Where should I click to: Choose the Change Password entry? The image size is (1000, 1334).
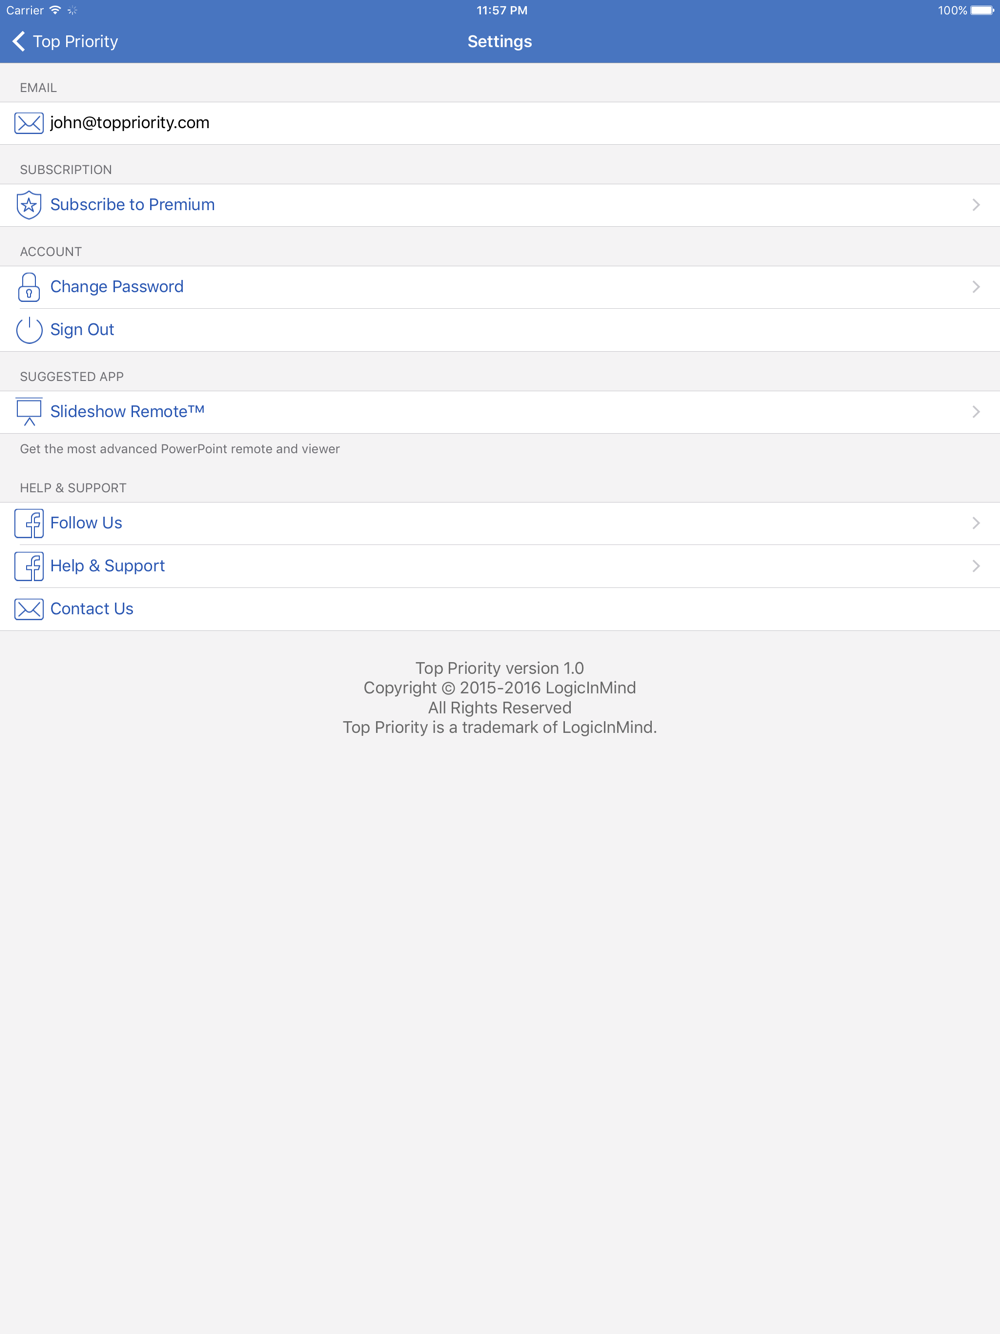click(x=500, y=287)
